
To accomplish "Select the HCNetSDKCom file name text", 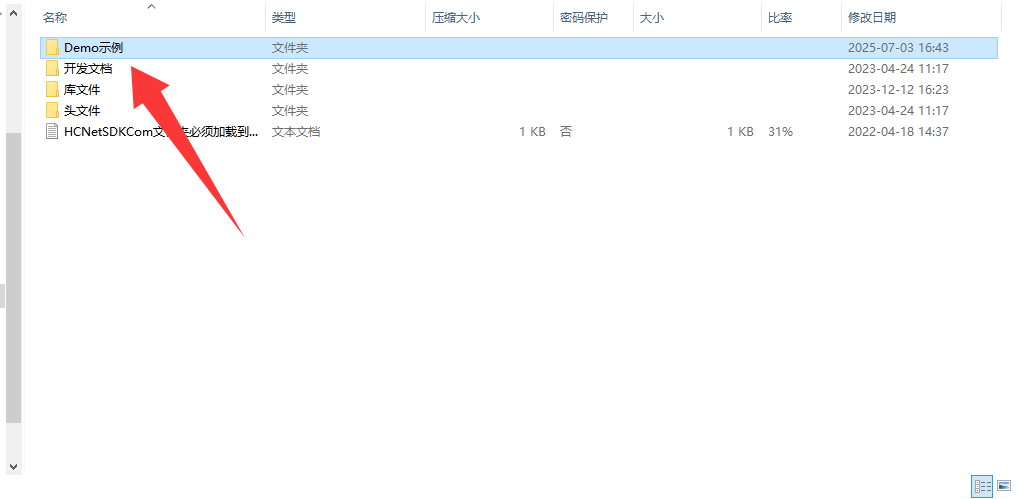I will (x=160, y=132).
